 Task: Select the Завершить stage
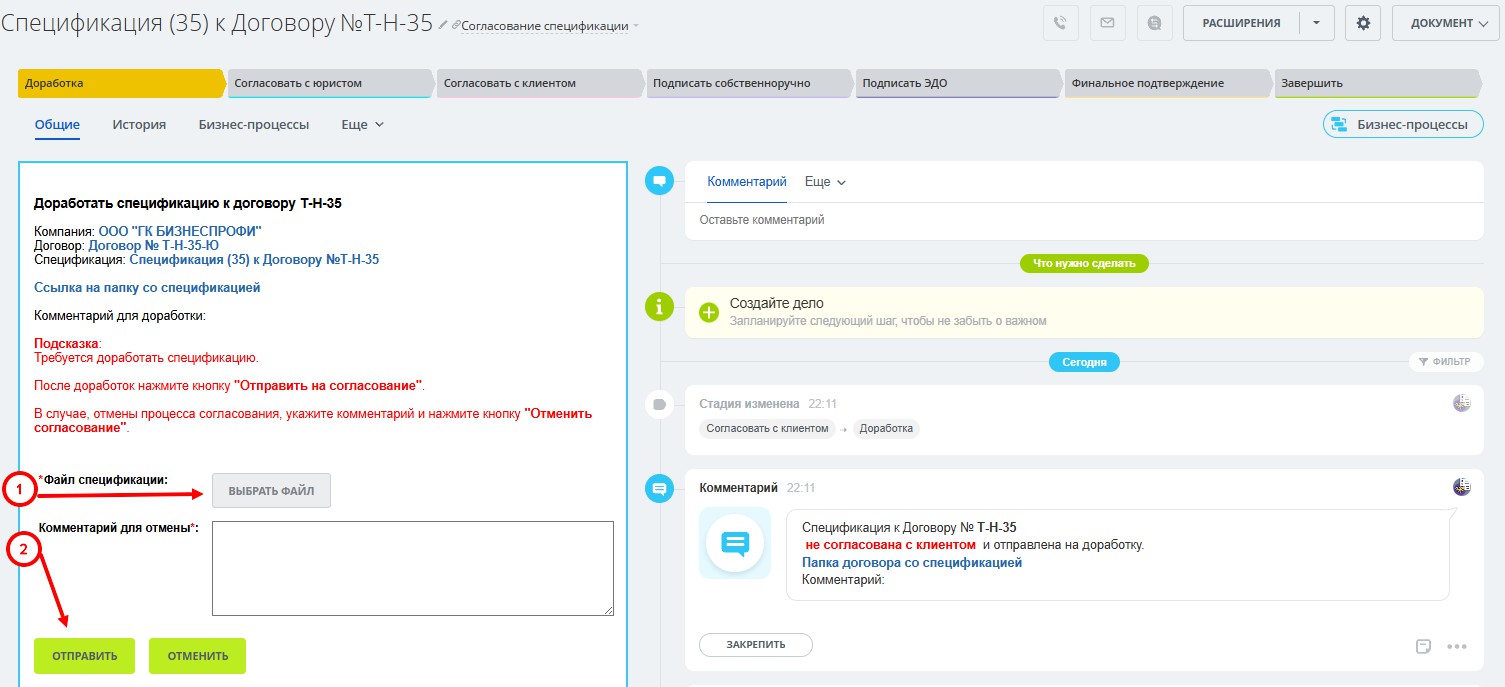coord(1376,83)
